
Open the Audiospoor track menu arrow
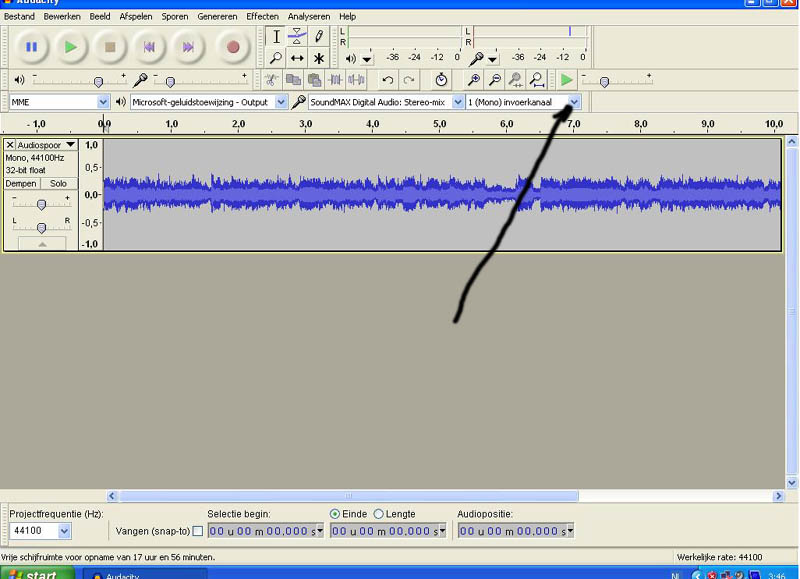click(x=70, y=145)
